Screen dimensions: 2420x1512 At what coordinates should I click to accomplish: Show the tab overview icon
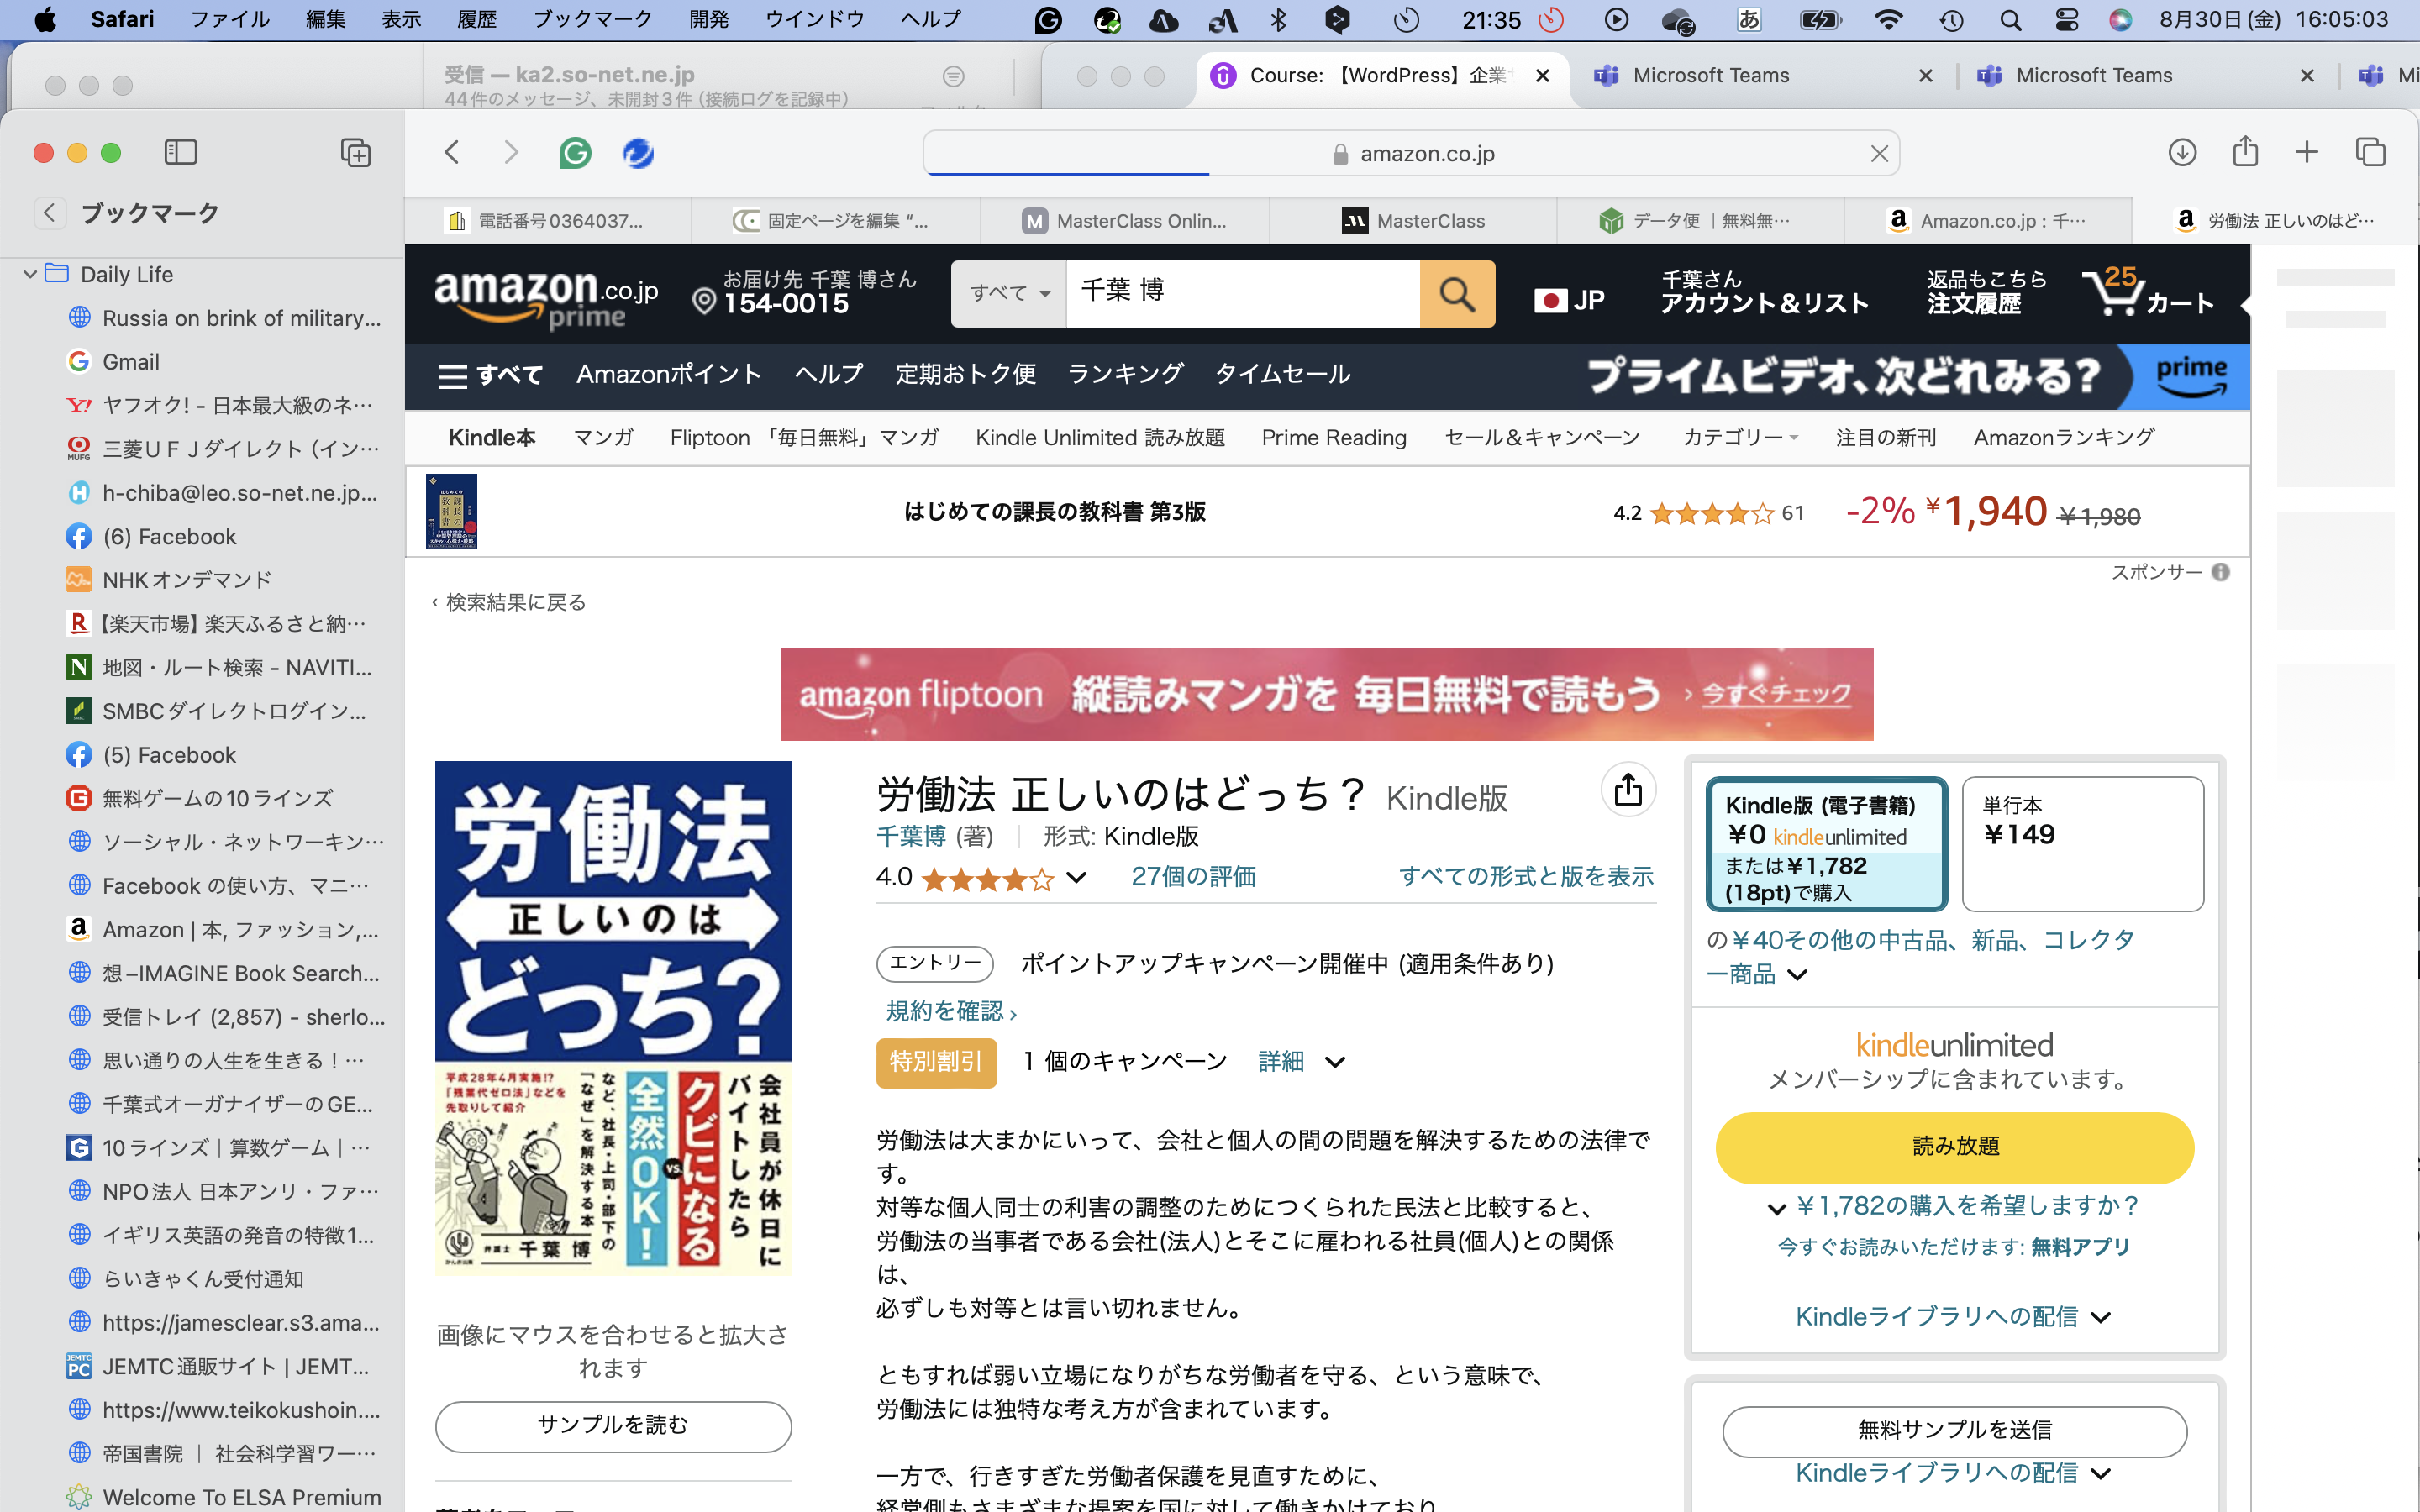[2370, 152]
